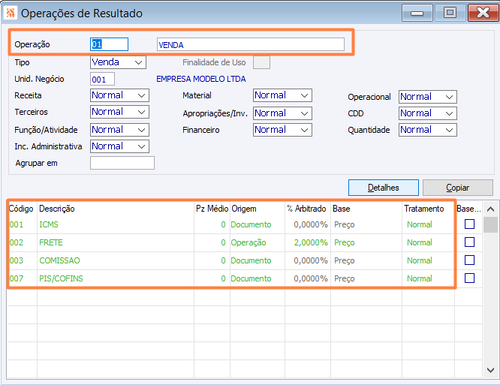The width and height of the screenshot is (500, 385).
Task: Maximize the Operações de Resultado window
Action: (450, 13)
